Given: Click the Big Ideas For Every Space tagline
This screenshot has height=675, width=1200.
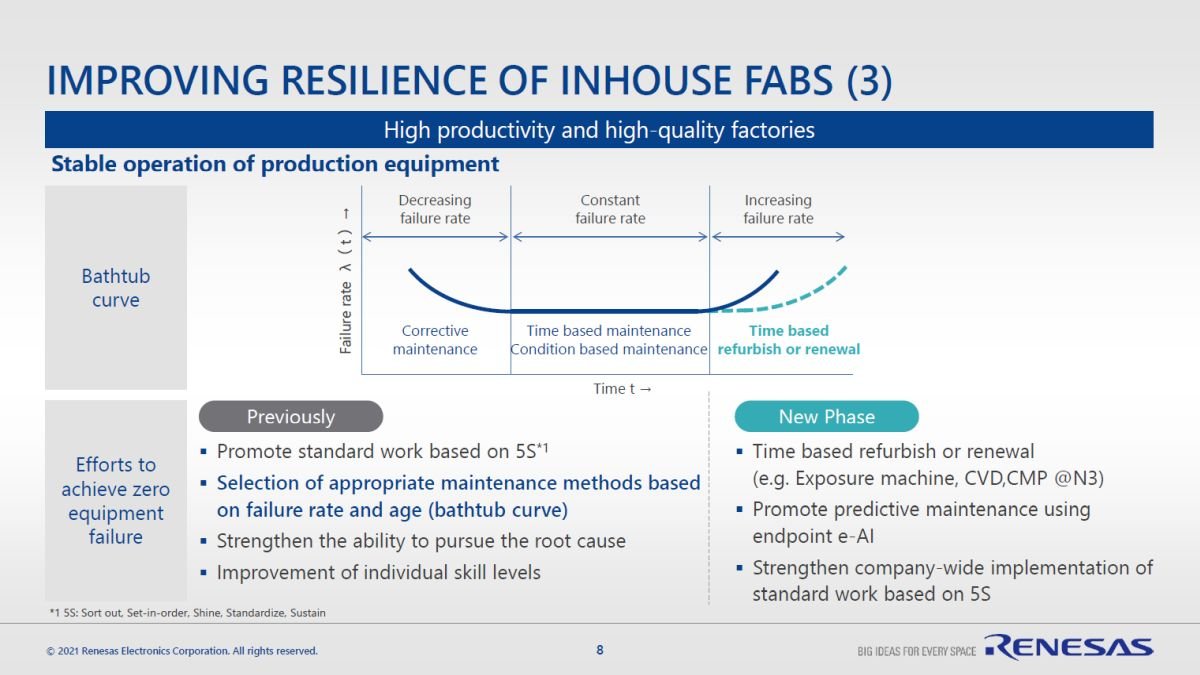Looking at the screenshot, I should tap(916, 652).
